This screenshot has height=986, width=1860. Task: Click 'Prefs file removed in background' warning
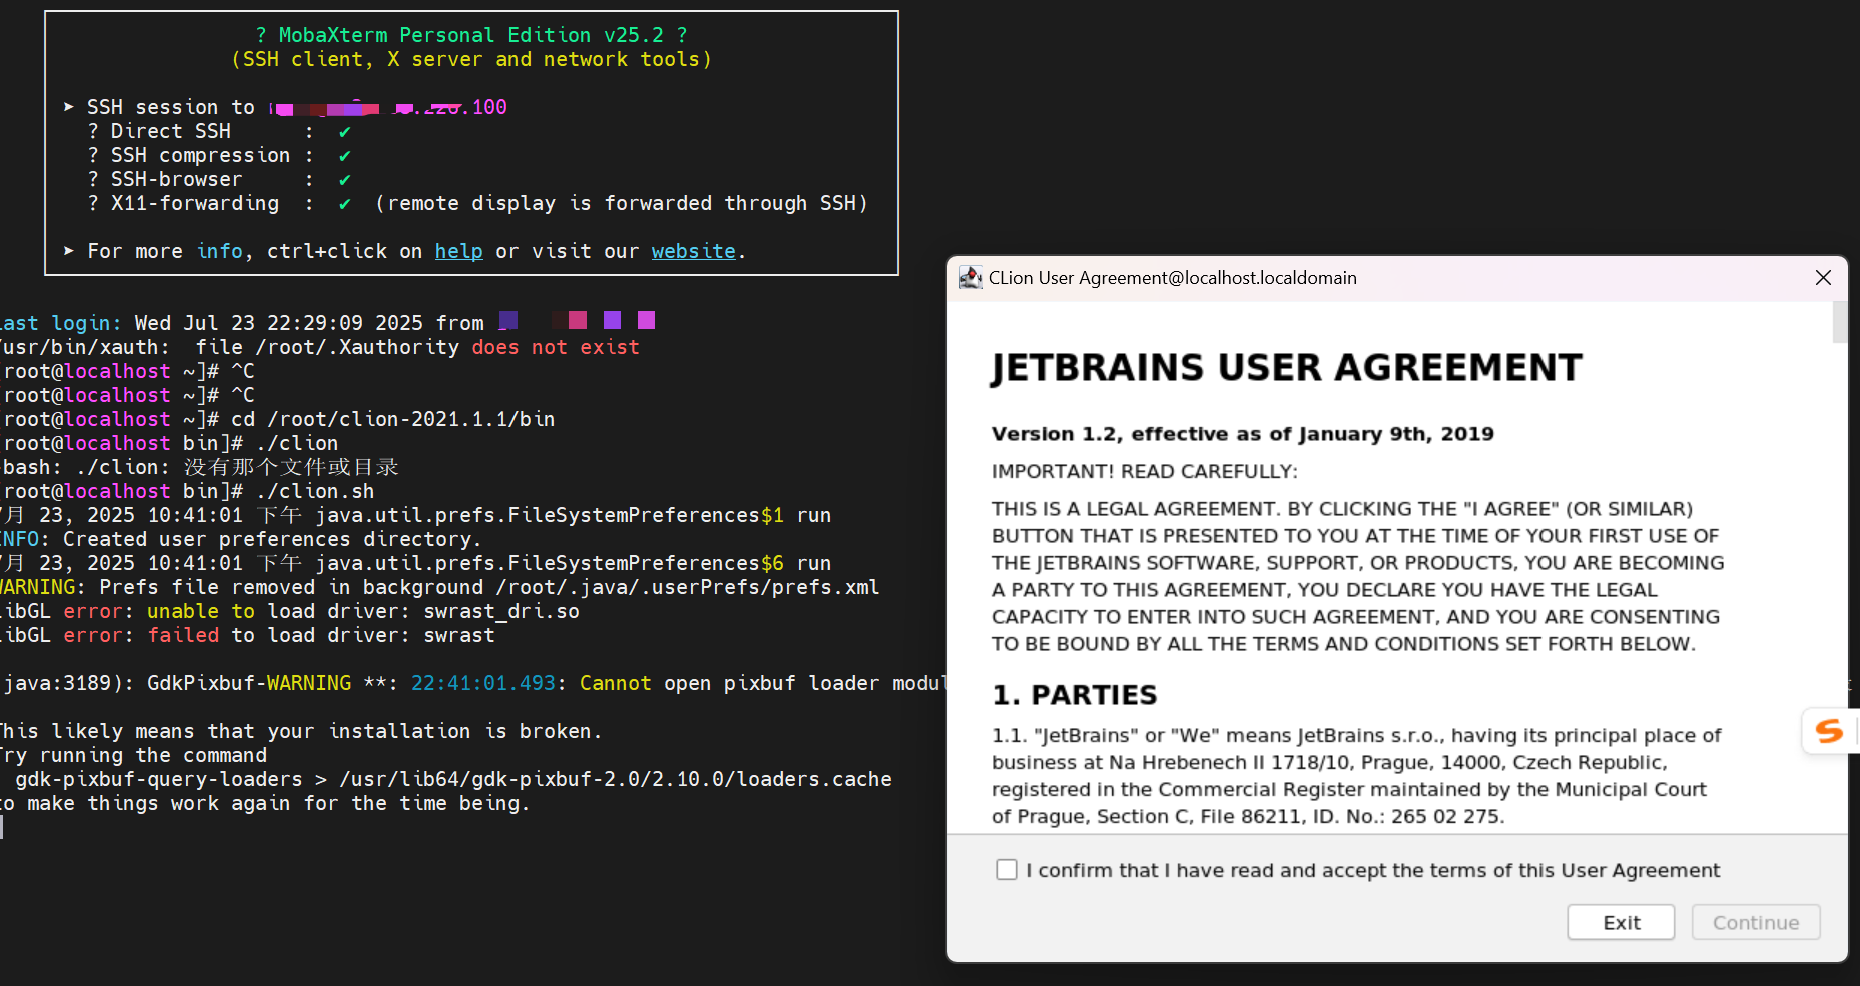coord(439,587)
